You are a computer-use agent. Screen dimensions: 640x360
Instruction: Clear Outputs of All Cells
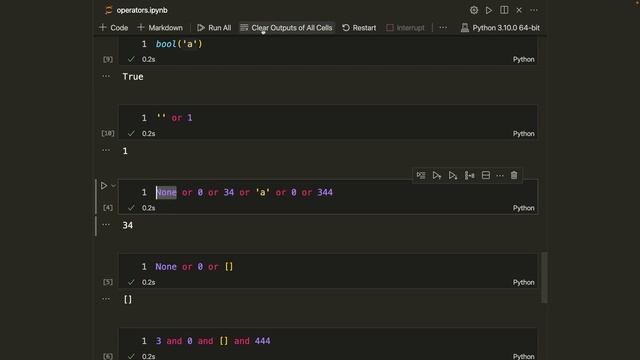pos(287,28)
